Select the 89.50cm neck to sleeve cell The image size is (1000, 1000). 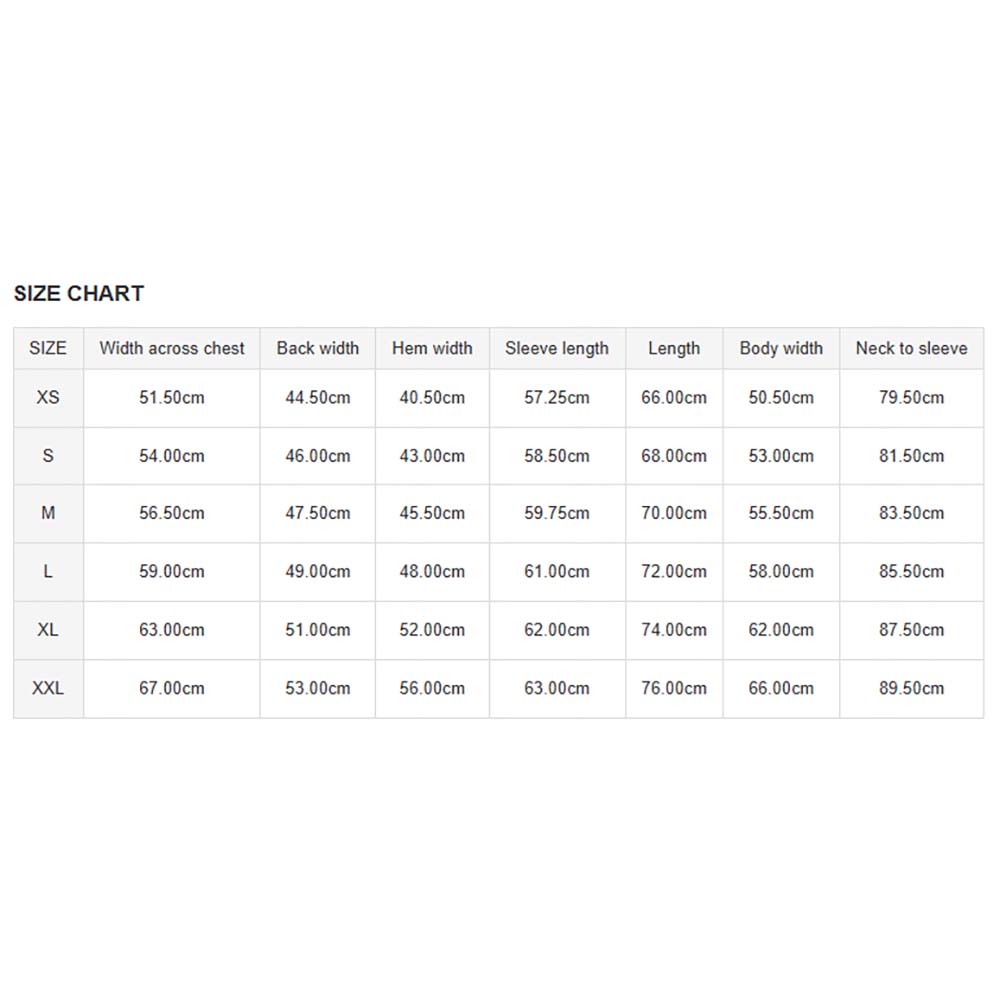(911, 688)
